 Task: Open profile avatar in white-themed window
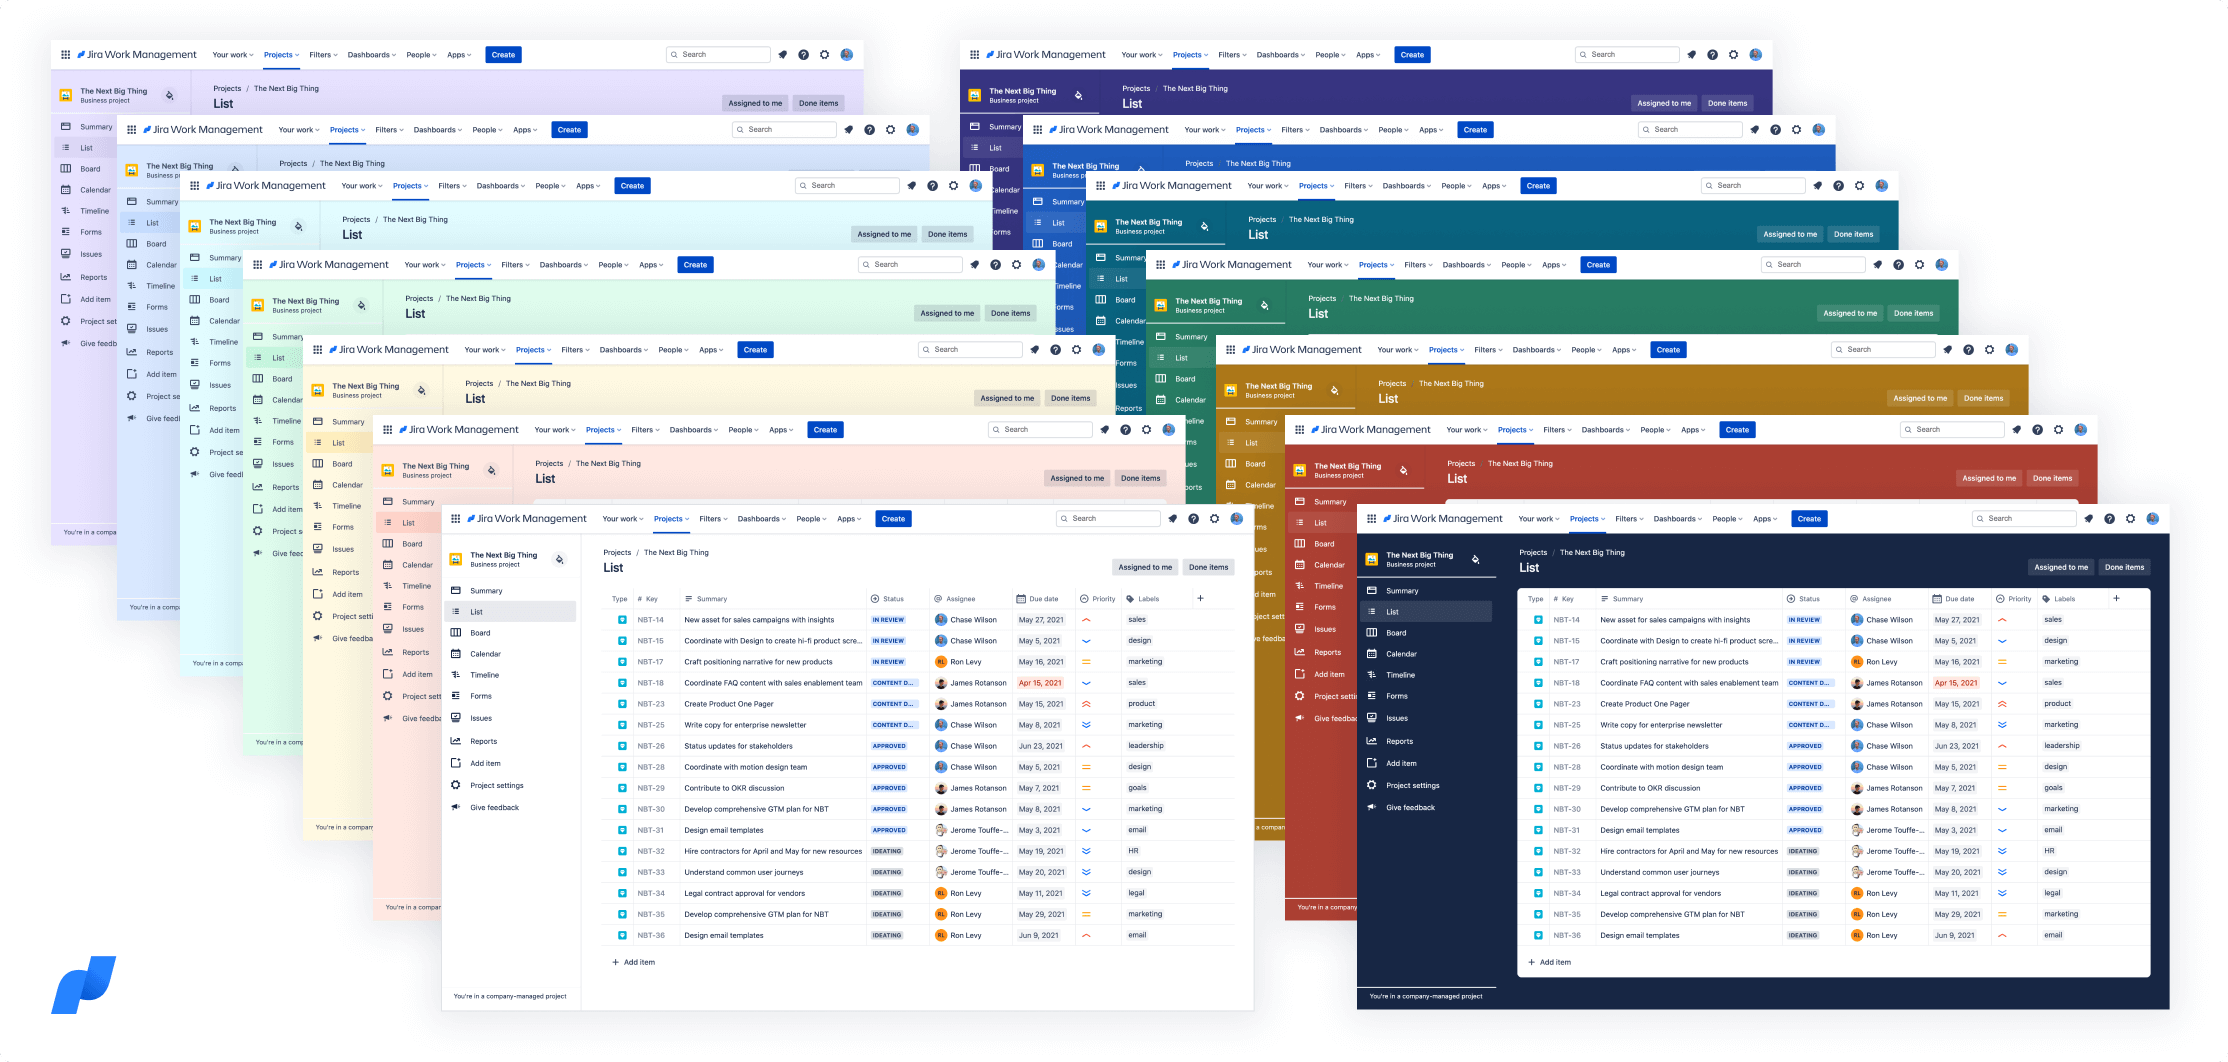[x=1236, y=519]
